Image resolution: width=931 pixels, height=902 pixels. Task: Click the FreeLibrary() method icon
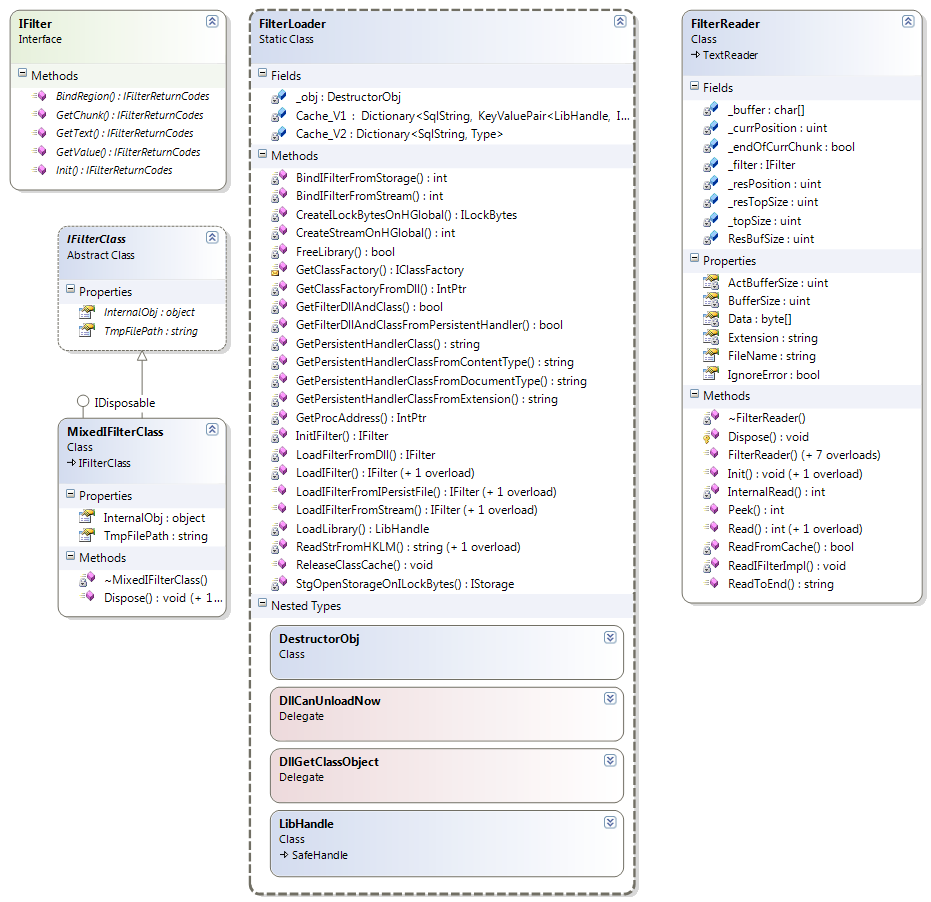pyautogui.click(x=279, y=252)
